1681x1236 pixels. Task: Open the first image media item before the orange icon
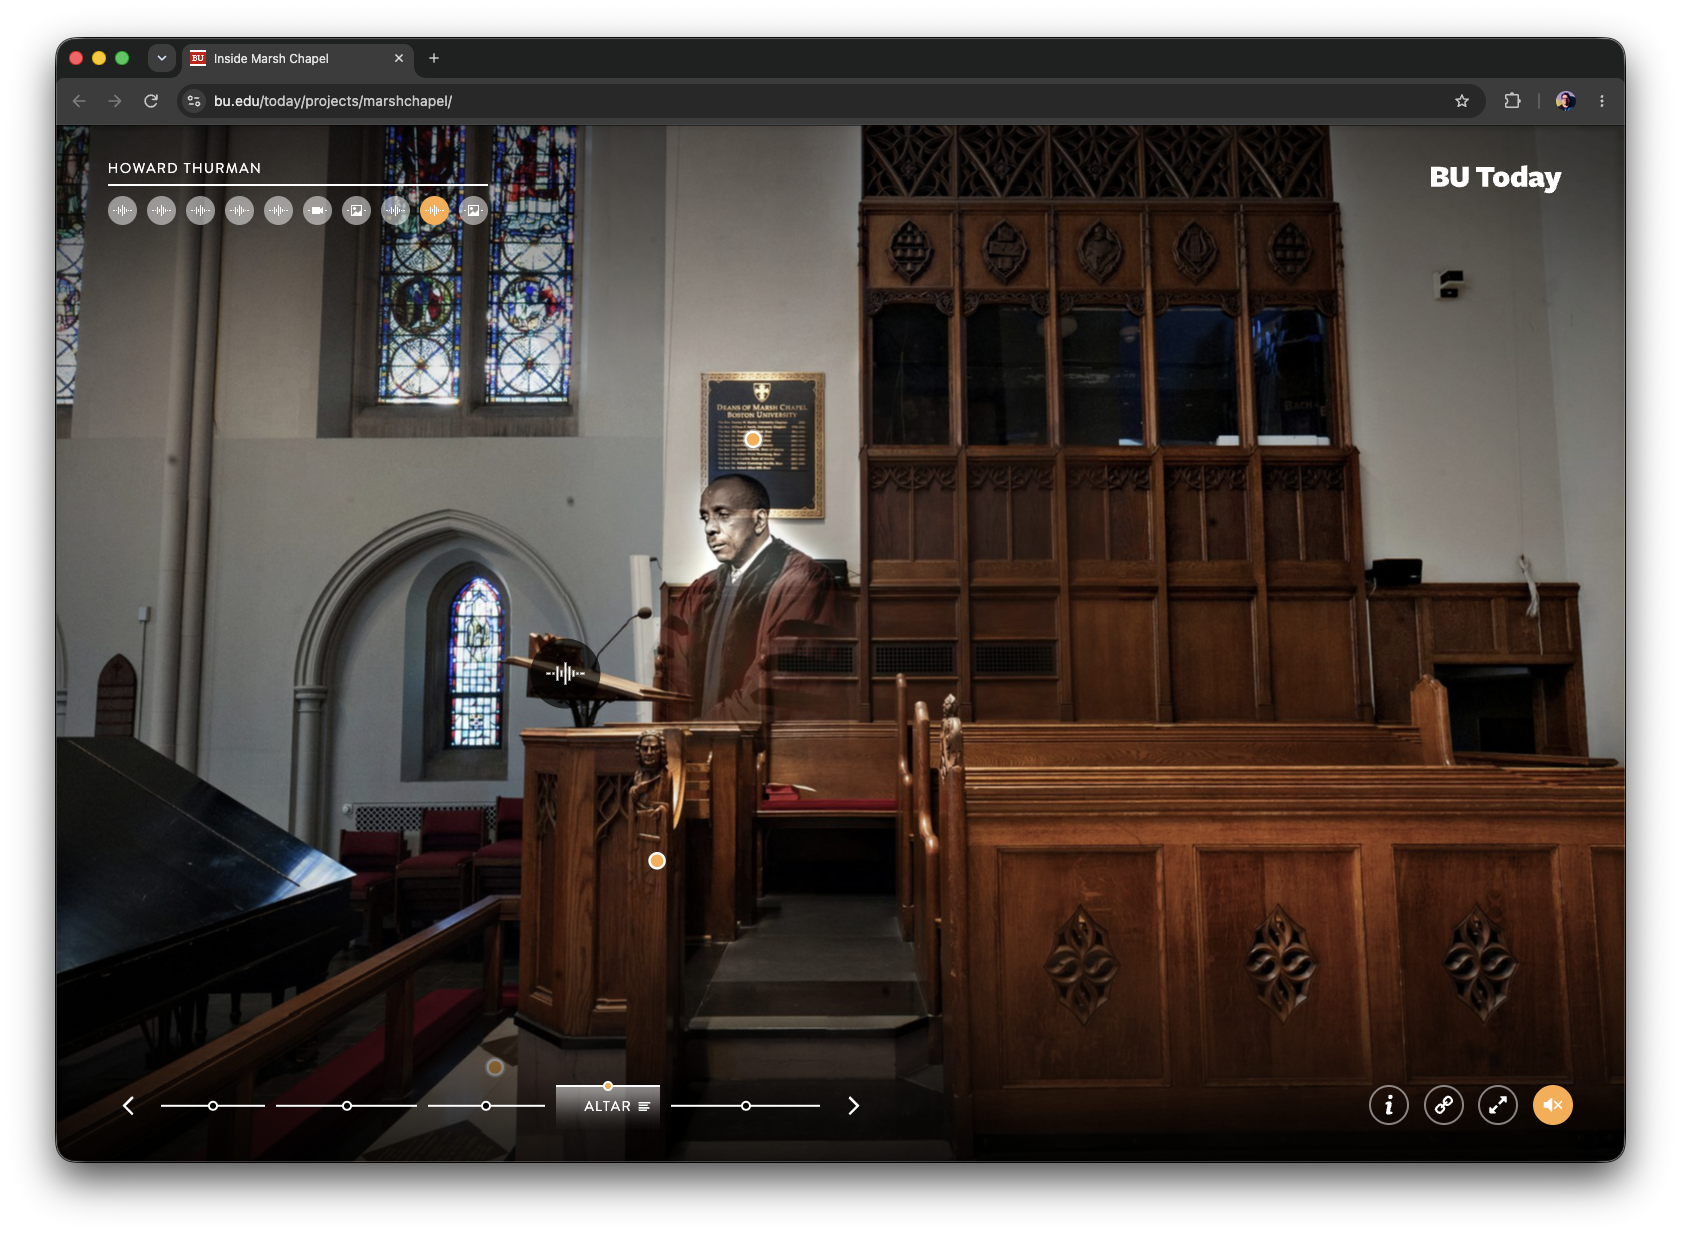356,211
